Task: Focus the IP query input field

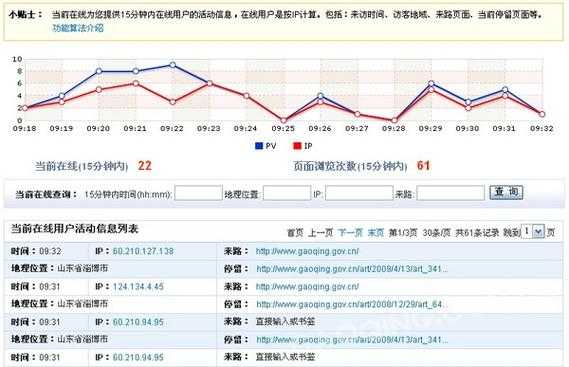Action: click(x=359, y=193)
